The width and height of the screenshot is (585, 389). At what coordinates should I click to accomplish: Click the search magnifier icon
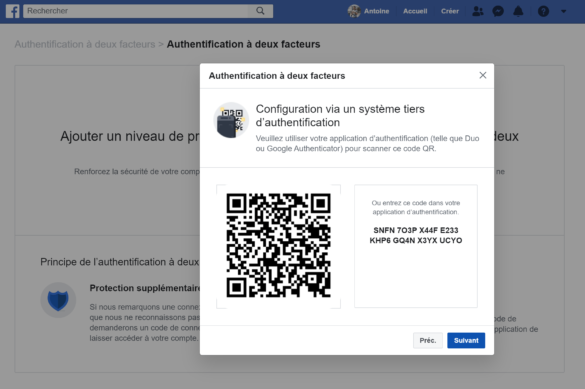tap(260, 11)
